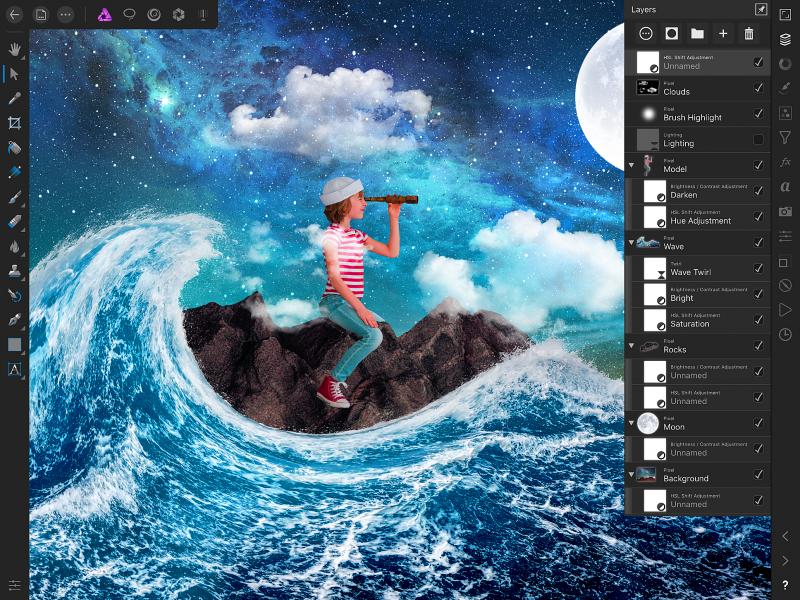The width and height of the screenshot is (800, 600).
Task: Select the Crop tool
Action: point(14,123)
